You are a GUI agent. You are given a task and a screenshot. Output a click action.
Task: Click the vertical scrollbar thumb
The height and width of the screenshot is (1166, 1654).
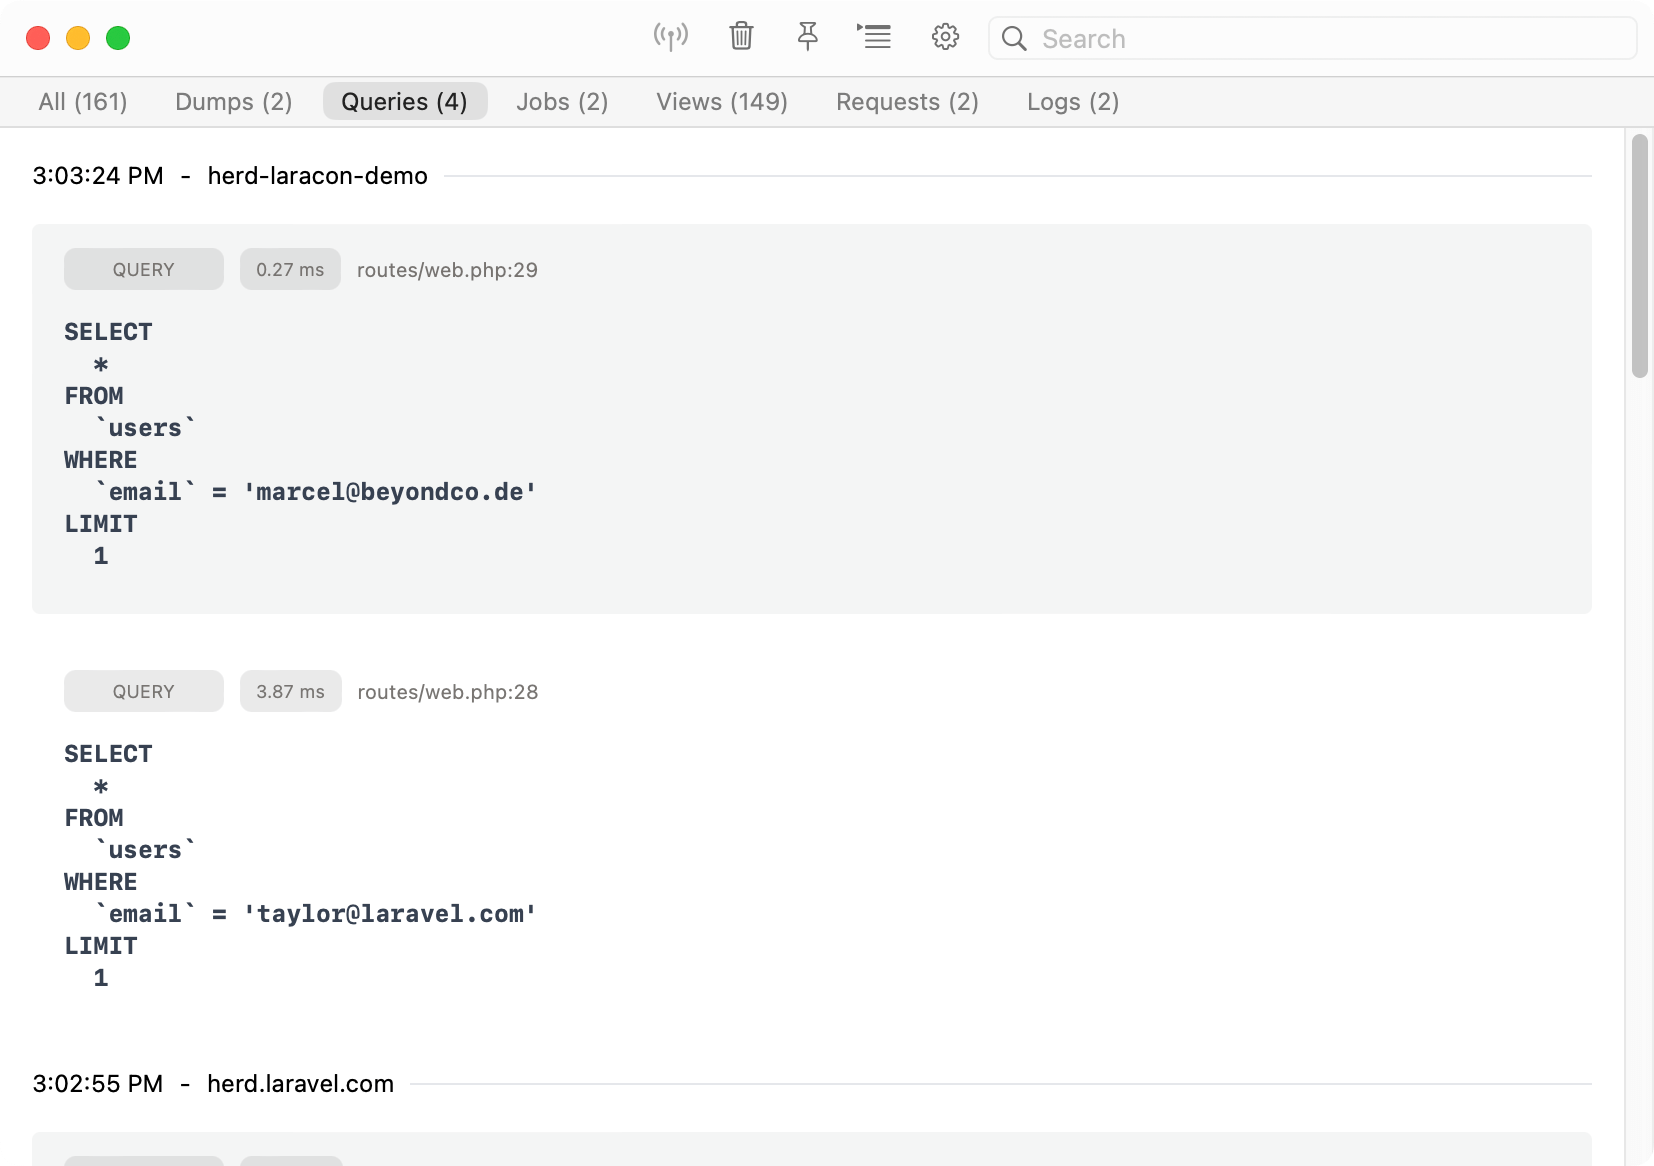(1639, 256)
